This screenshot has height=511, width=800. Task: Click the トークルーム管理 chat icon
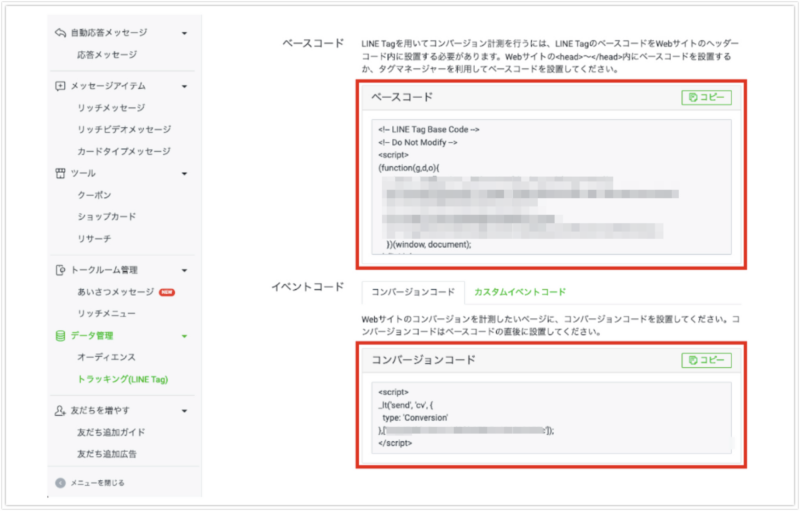60,270
